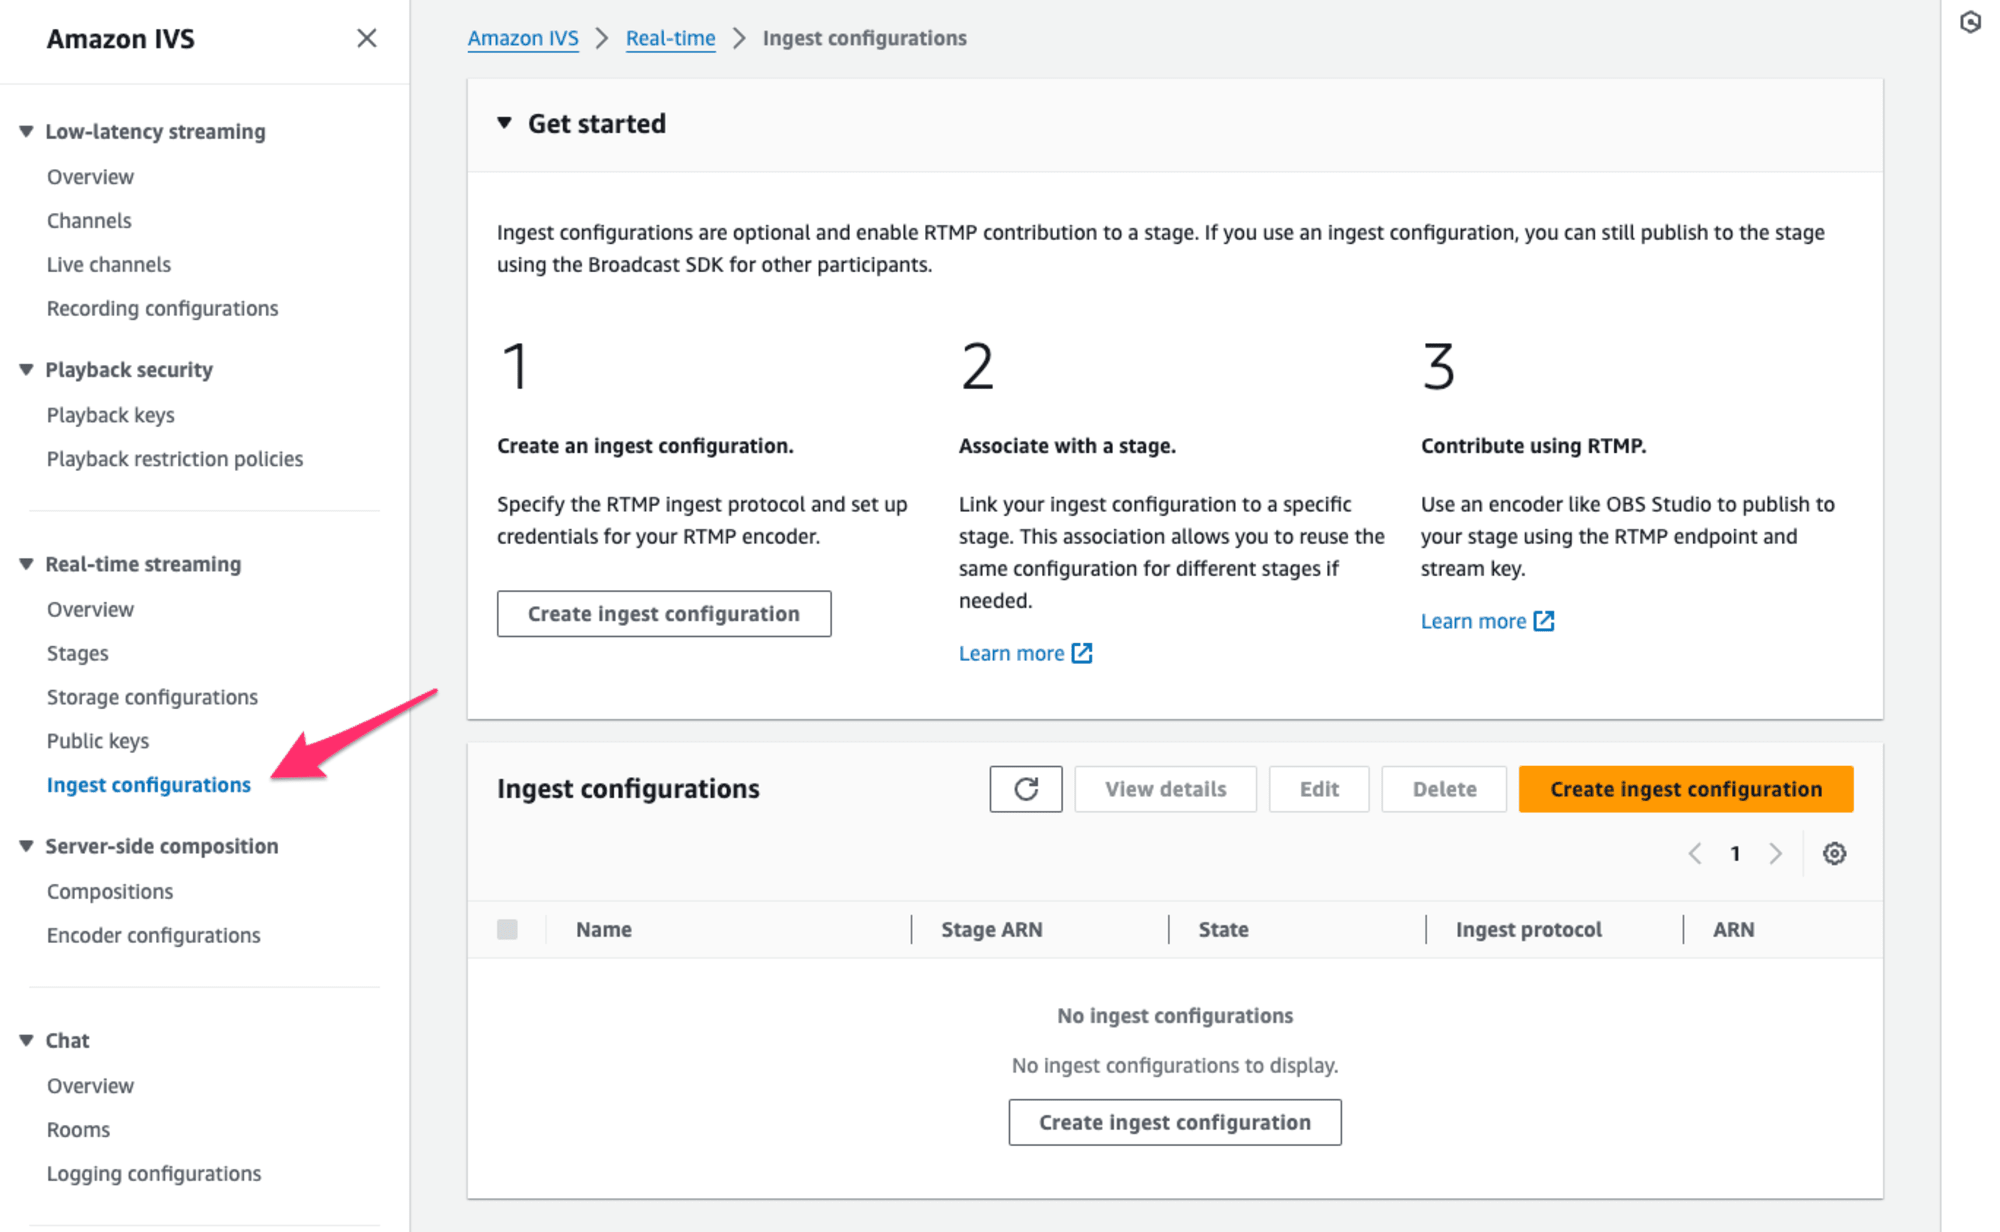Select Ingest configurations in sidebar
The image size is (2000, 1232).
148,785
